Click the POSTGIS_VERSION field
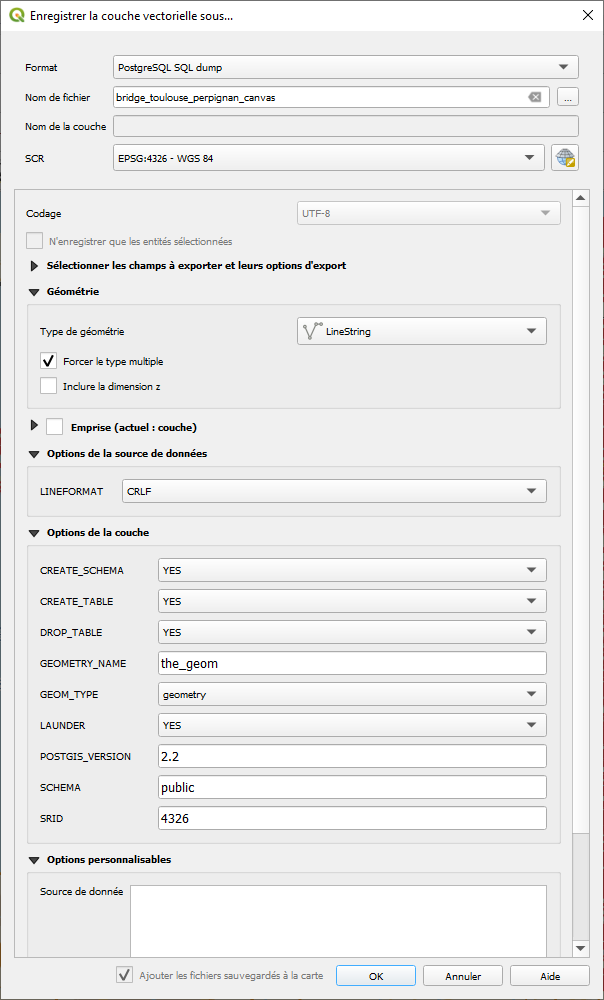Screen dimensions: 604x1000 pos(352,756)
